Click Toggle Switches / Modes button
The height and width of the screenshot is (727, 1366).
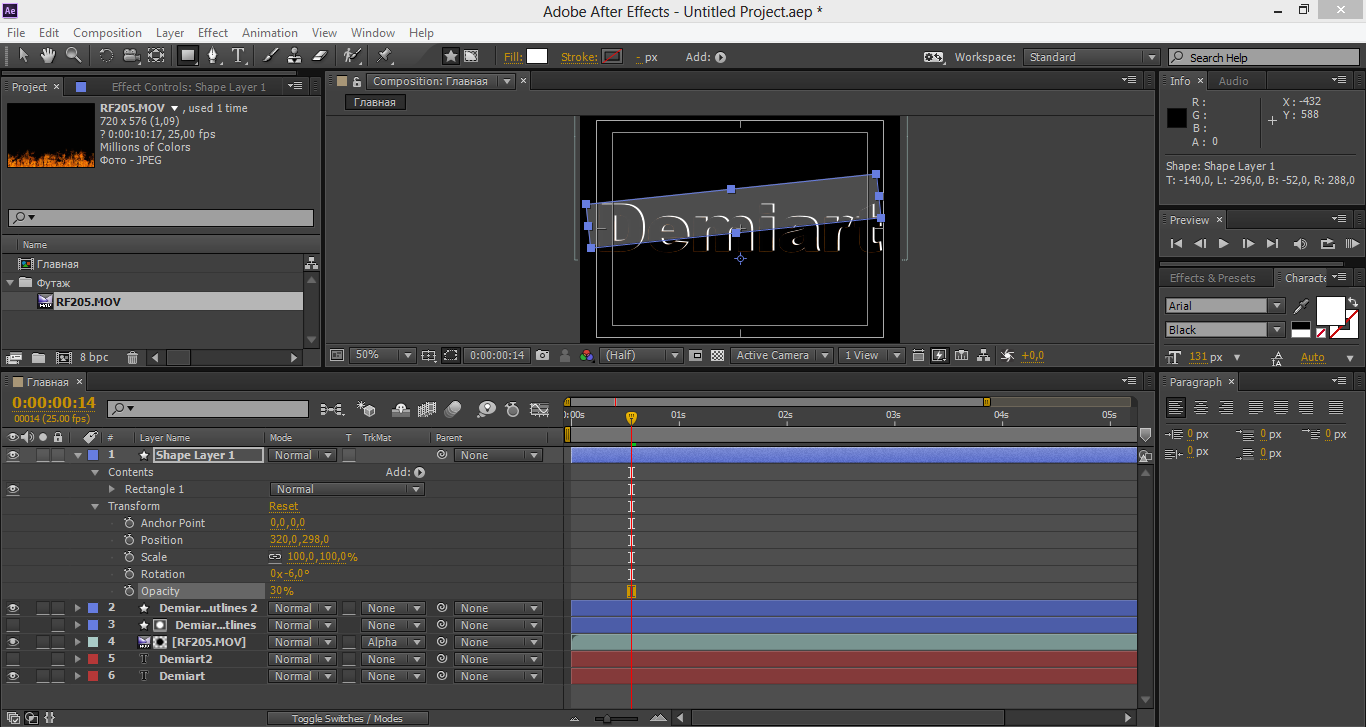click(347, 718)
